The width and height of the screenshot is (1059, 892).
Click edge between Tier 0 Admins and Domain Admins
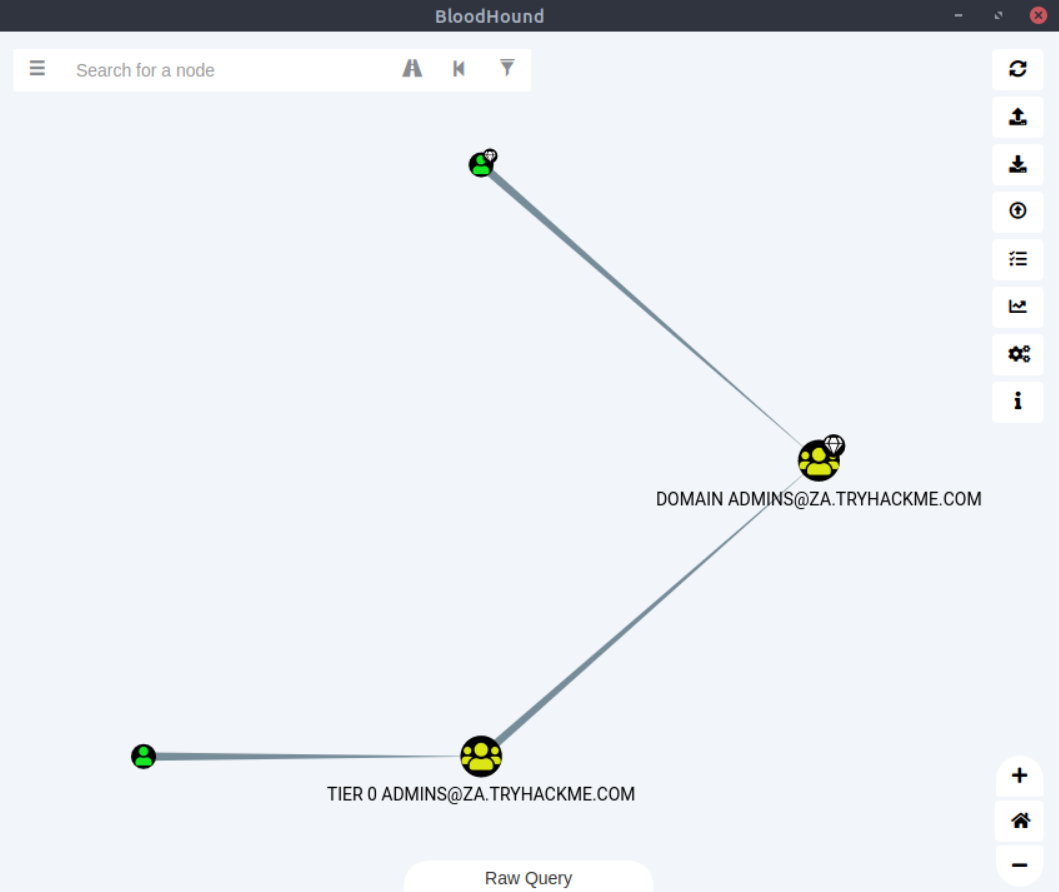tap(648, 610)
